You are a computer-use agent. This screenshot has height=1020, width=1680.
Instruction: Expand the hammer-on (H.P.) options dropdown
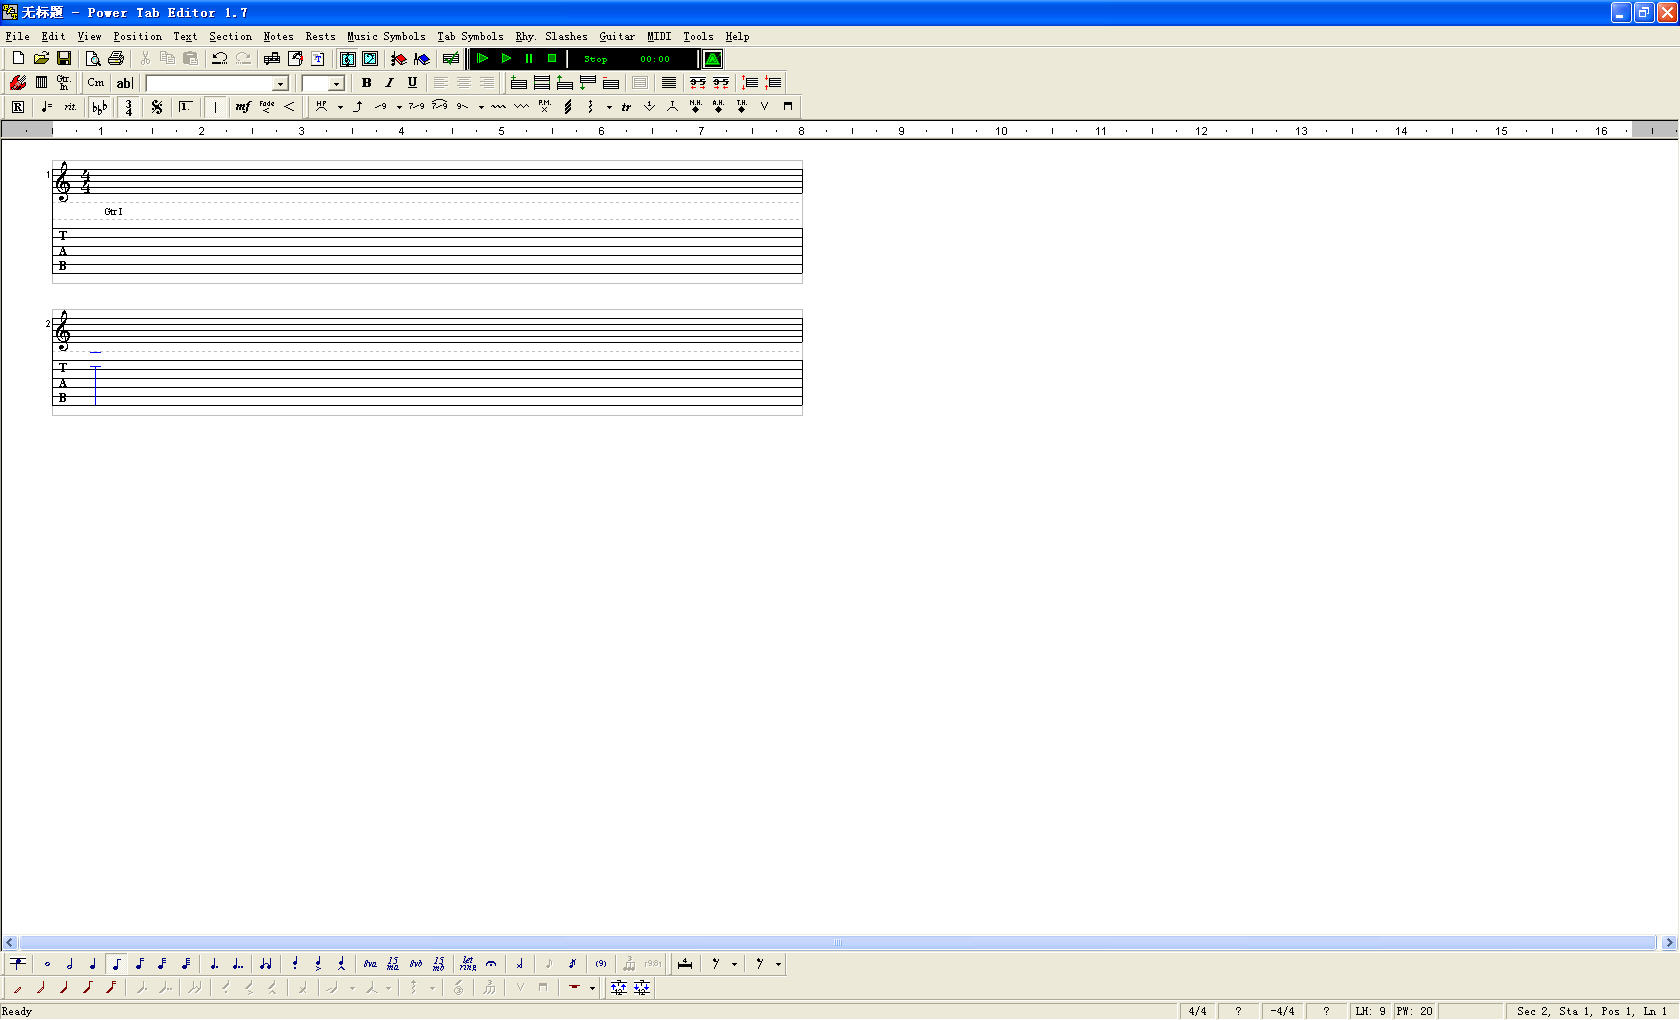pos(339,107)
